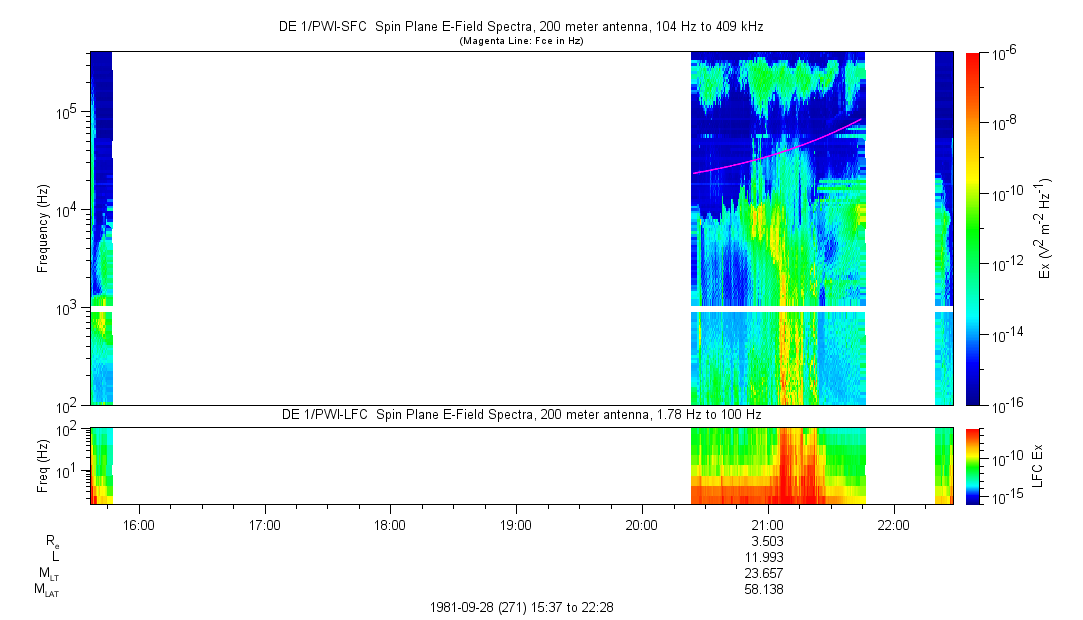Screen dimensions: 1083x620
Task: Select the L-shell value 11.993
Action: point(767,556)
